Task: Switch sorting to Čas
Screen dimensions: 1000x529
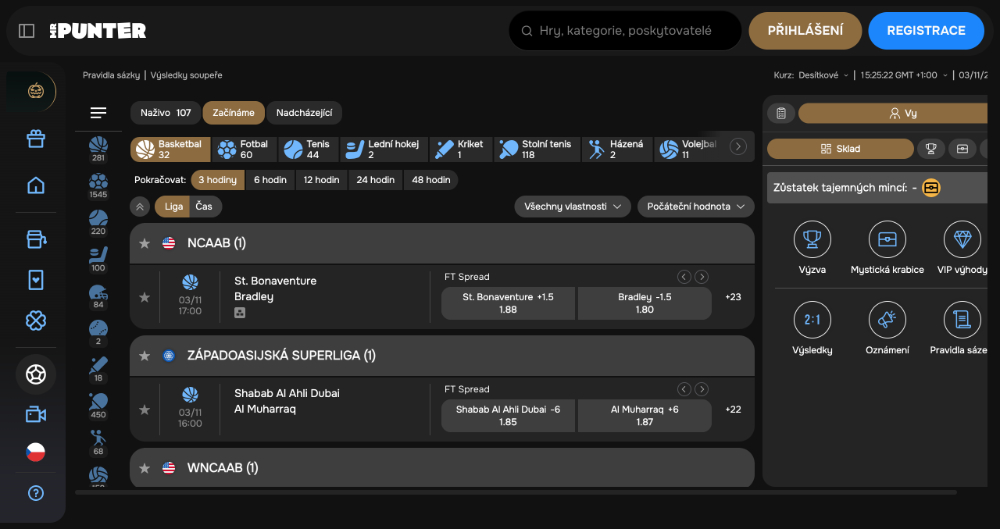Action: pyautogui.click(x=206, y=206)
